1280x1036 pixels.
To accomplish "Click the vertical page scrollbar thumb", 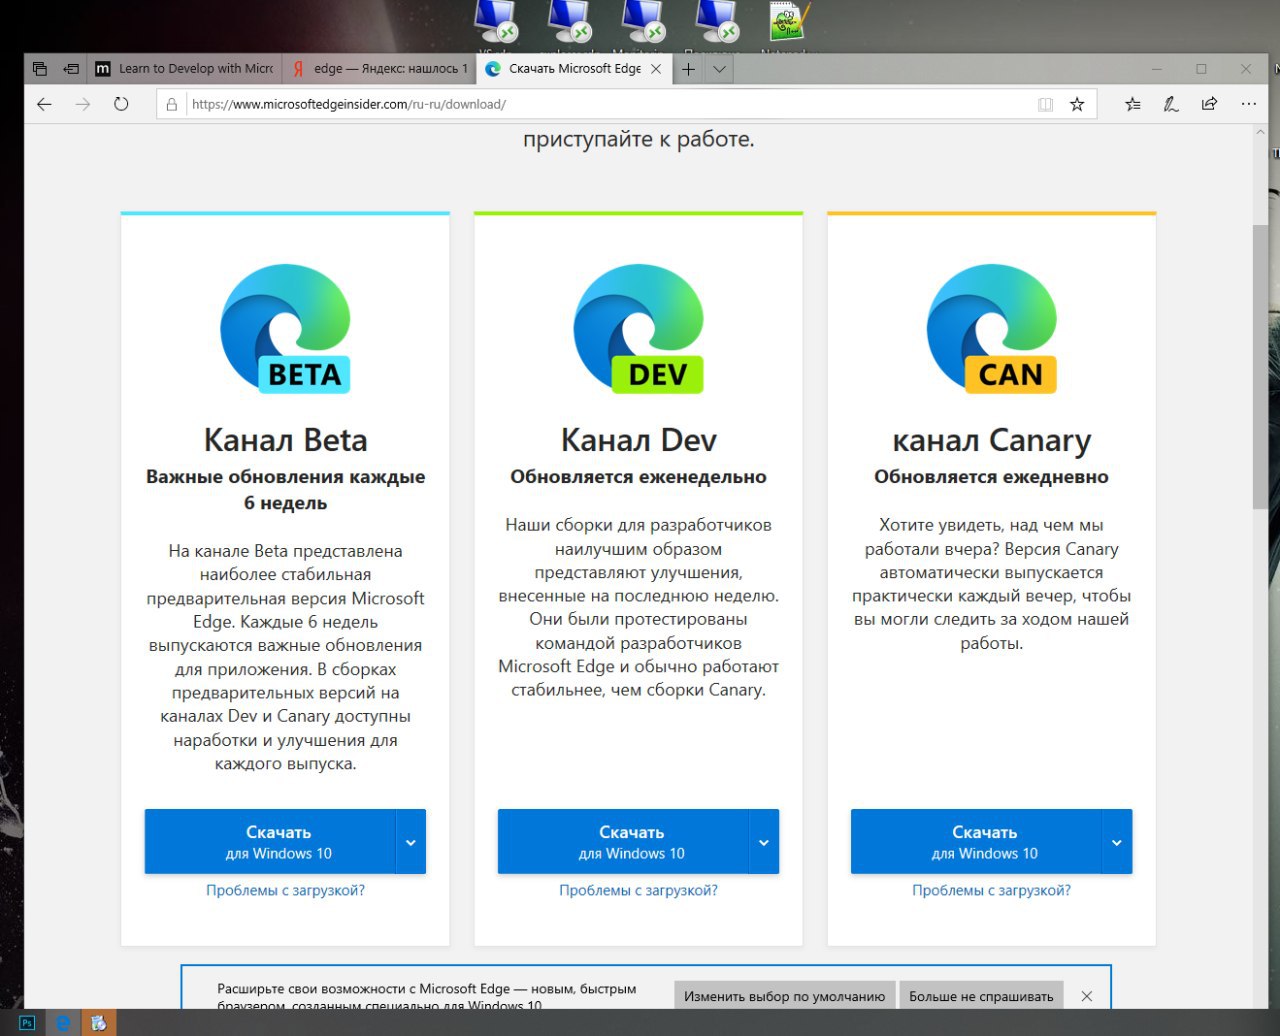I will (x=1260, y=368).
